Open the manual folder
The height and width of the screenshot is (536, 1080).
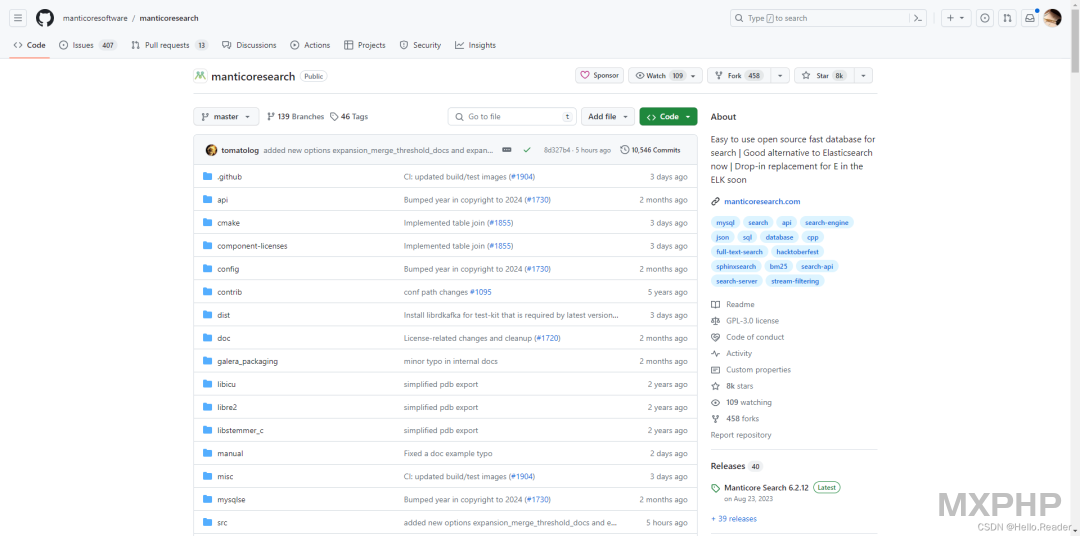(230, 453)
